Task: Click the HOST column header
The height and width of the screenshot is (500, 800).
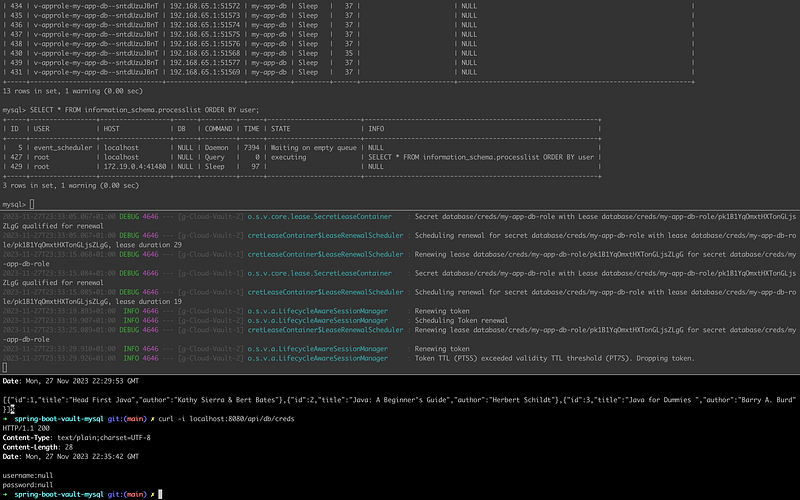Action: (x=111, y=129)
